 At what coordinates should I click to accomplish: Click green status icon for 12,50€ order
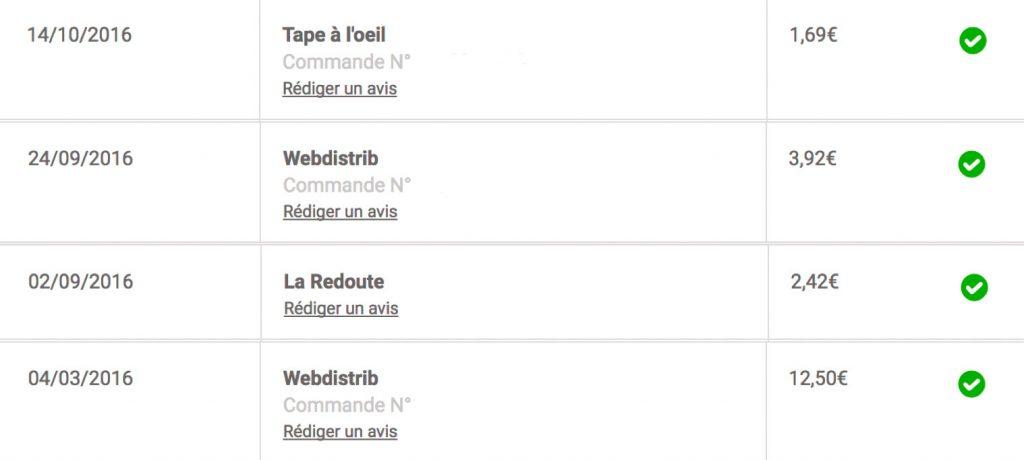(x=972, y=384)
